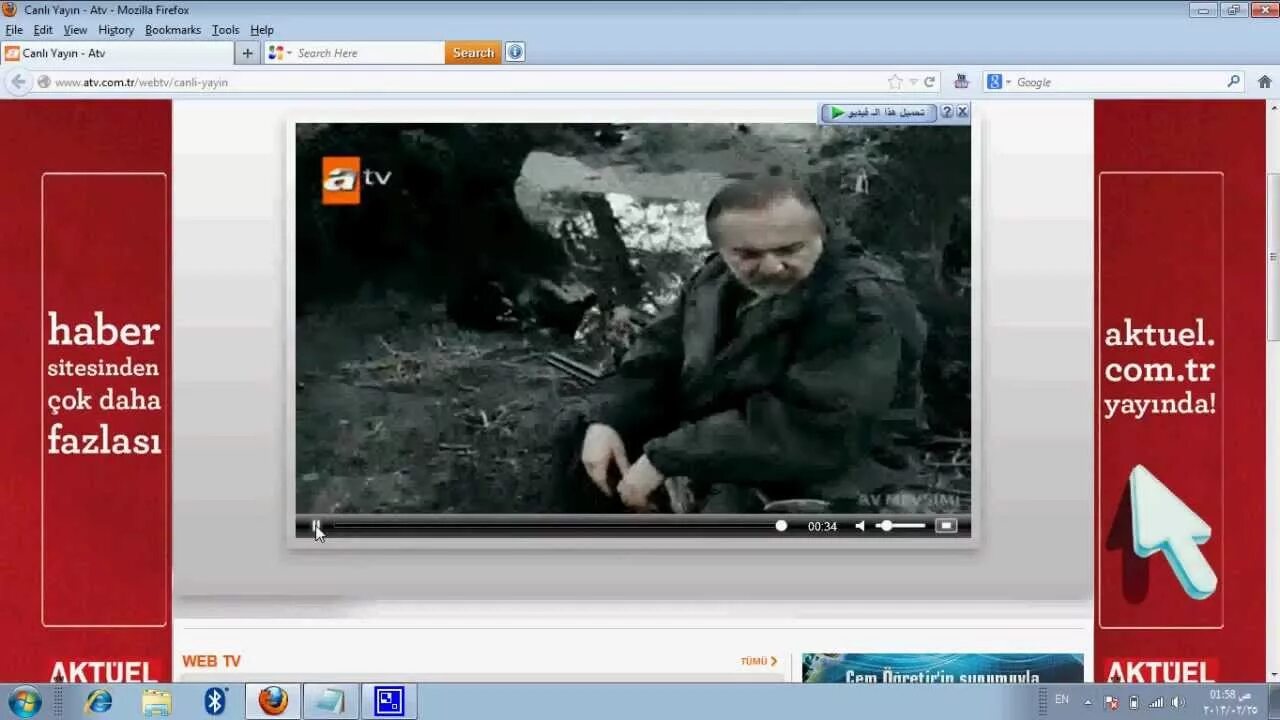Open the Tools menu

pyautogui.click(x=226, y=30)
